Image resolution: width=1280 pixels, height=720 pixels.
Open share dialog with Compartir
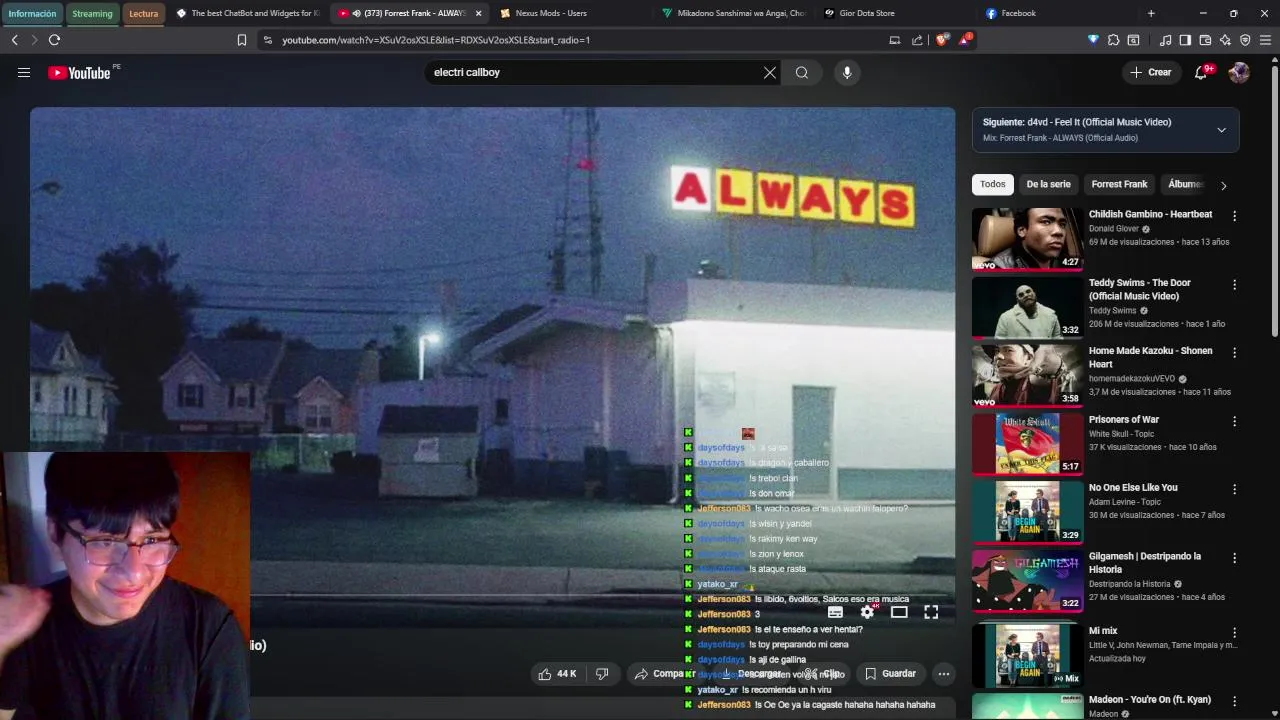664,674
